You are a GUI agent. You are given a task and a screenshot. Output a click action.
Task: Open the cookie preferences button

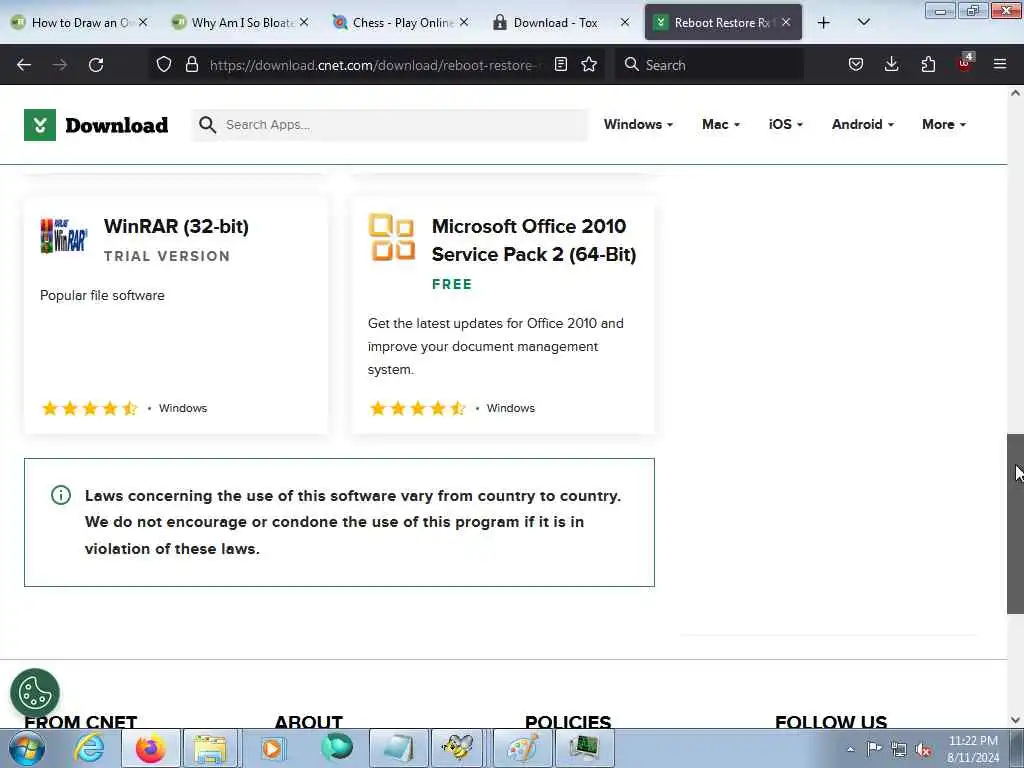(35, 693)
